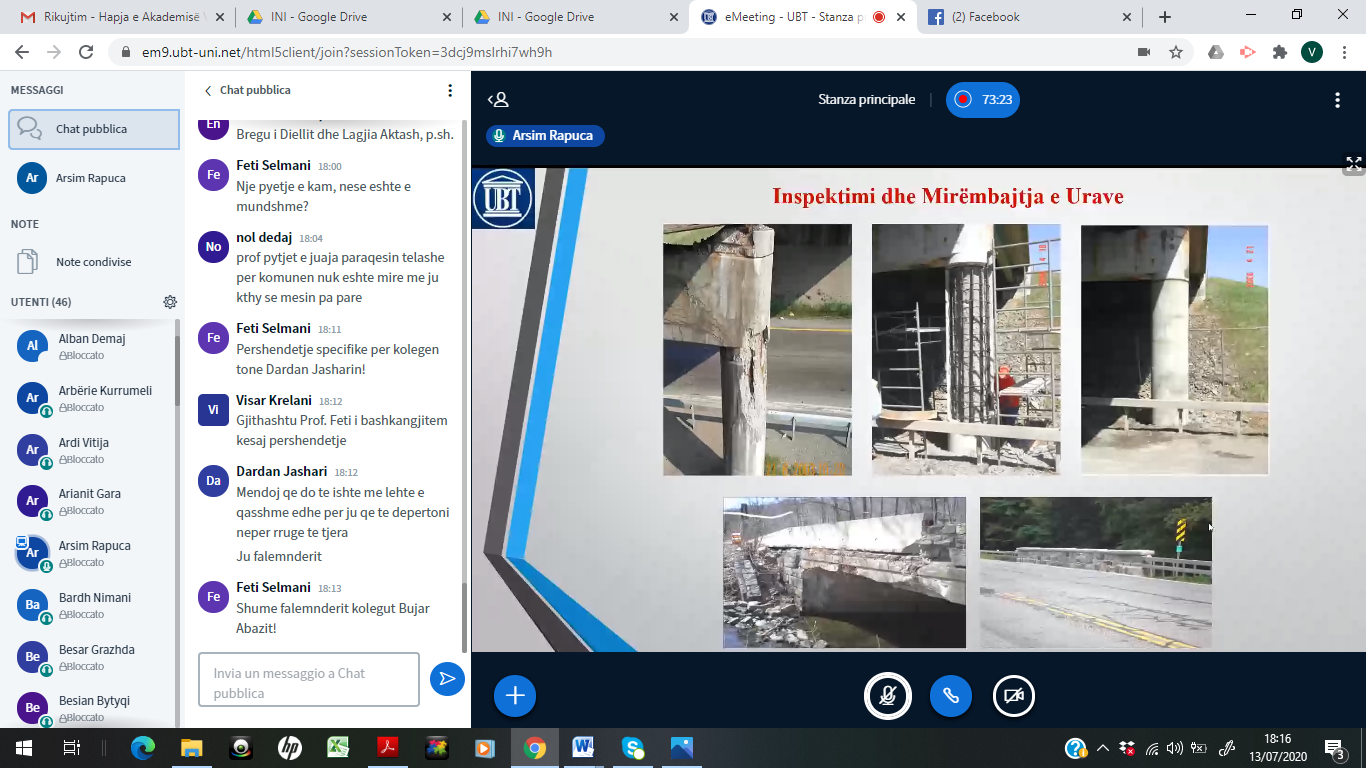1366x768 pixels.
Task: Open the Note condivise shared notes
Action: (x=93, y=262)
